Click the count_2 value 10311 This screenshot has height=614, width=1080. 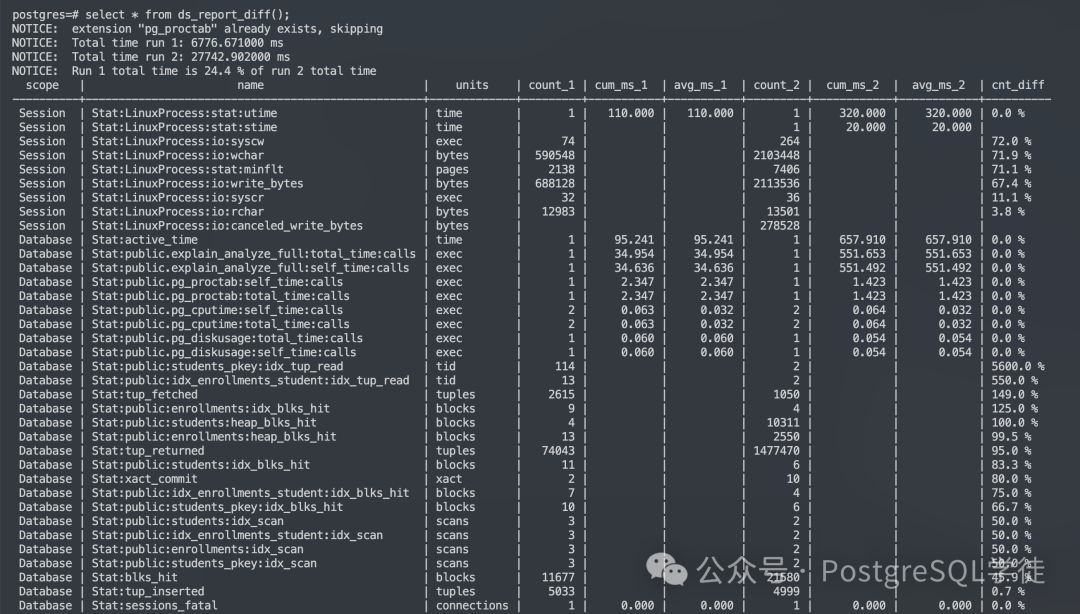[x=783, y=422]
